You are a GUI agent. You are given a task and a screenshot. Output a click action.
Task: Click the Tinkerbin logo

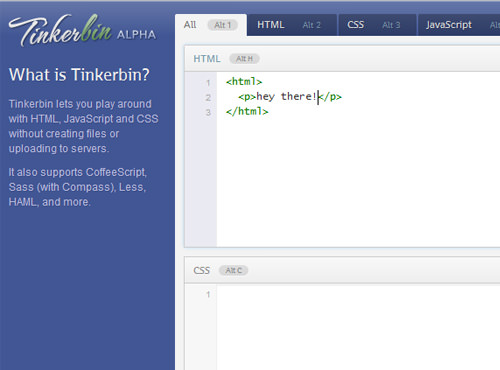click(x=61, y=30)
